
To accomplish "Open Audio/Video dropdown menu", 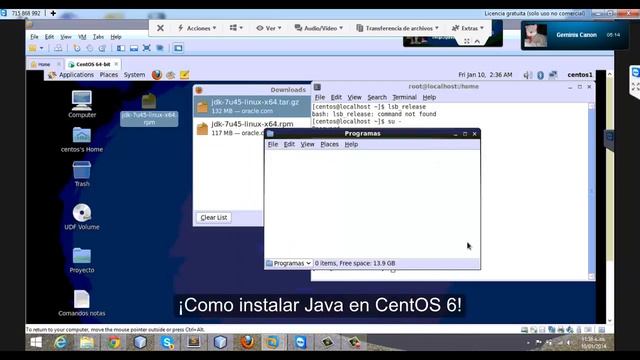I will coord(319,28).
